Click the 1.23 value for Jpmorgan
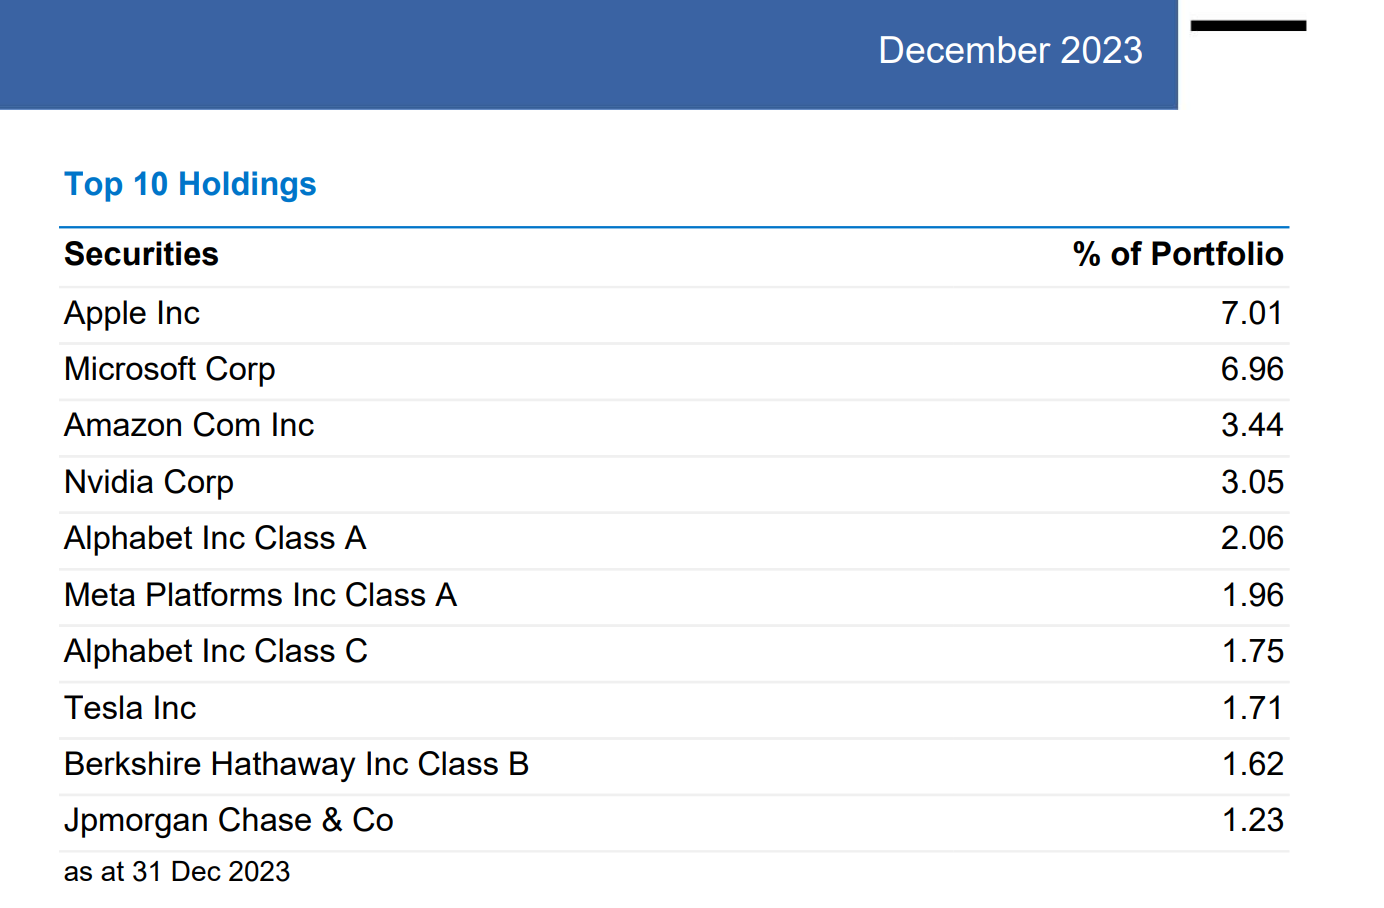This screenshot has width=1384, height=908. click(x=1252, y=820)
